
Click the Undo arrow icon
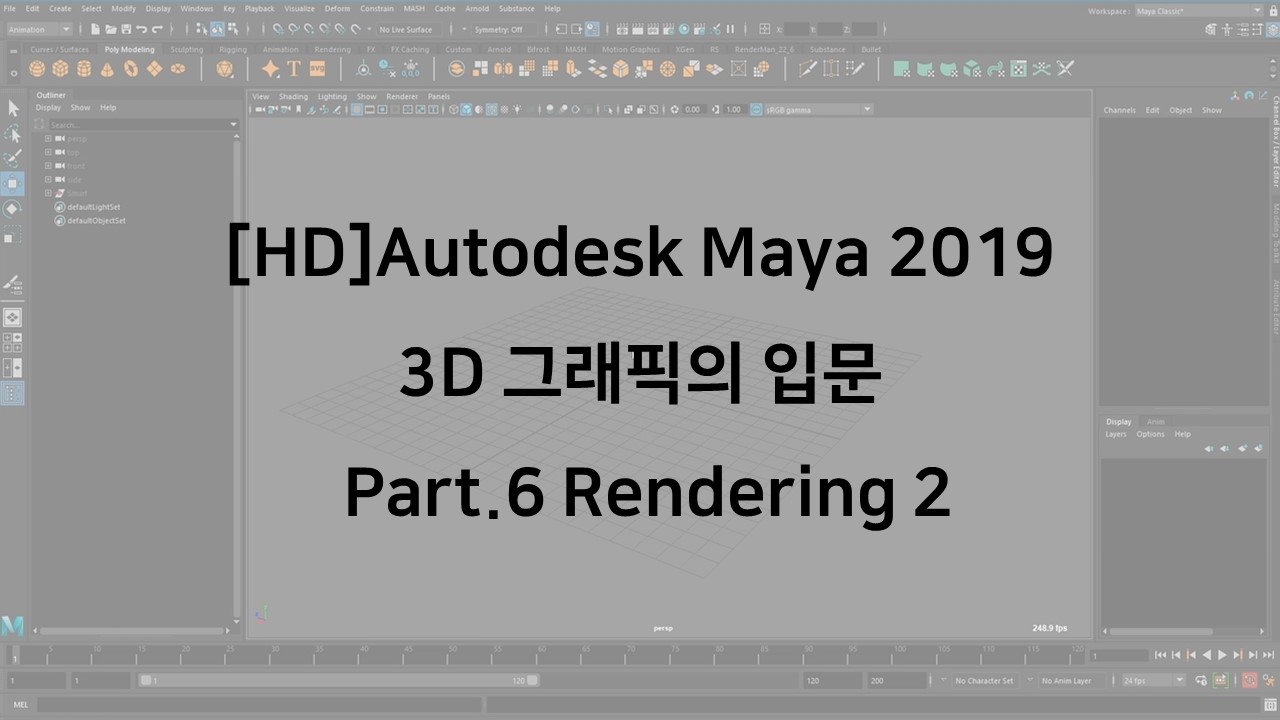(x=141, y=29)
